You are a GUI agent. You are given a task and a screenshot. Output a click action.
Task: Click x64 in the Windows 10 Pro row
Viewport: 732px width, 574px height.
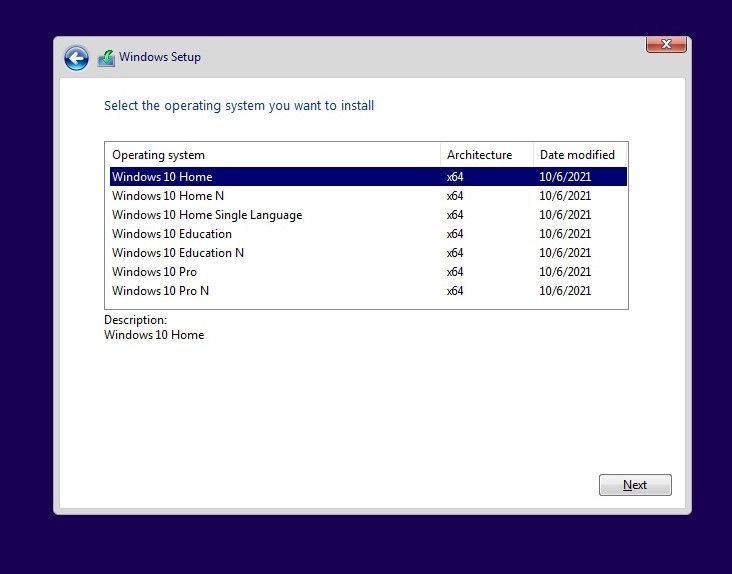pos(455,272)
